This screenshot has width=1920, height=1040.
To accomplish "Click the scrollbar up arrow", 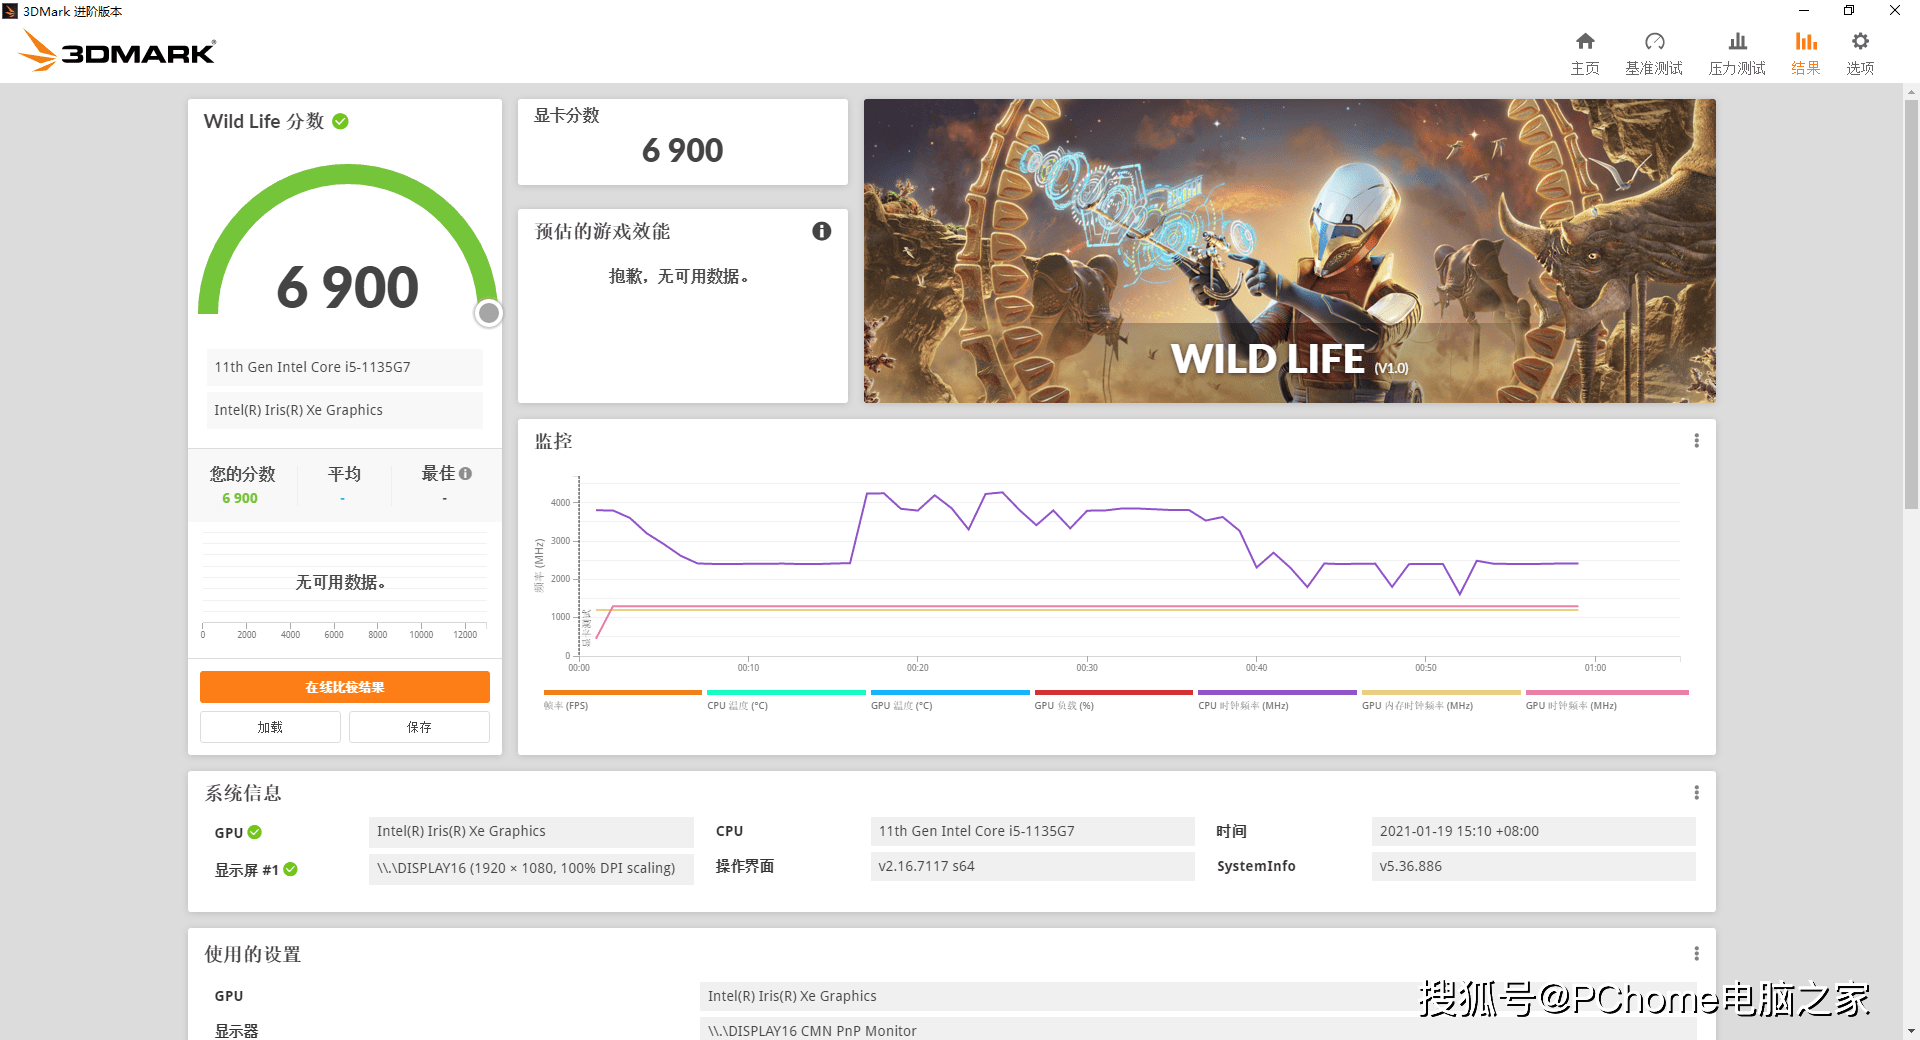I will (1911, 92).
